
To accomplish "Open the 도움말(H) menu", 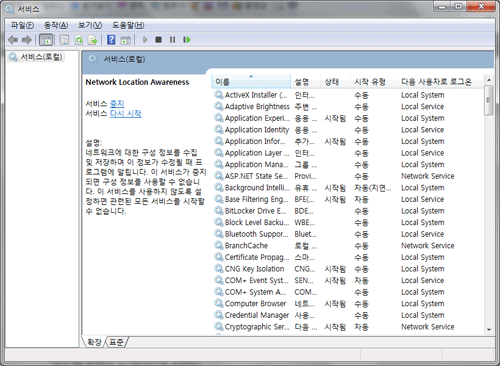I will (x=128, y=25).
